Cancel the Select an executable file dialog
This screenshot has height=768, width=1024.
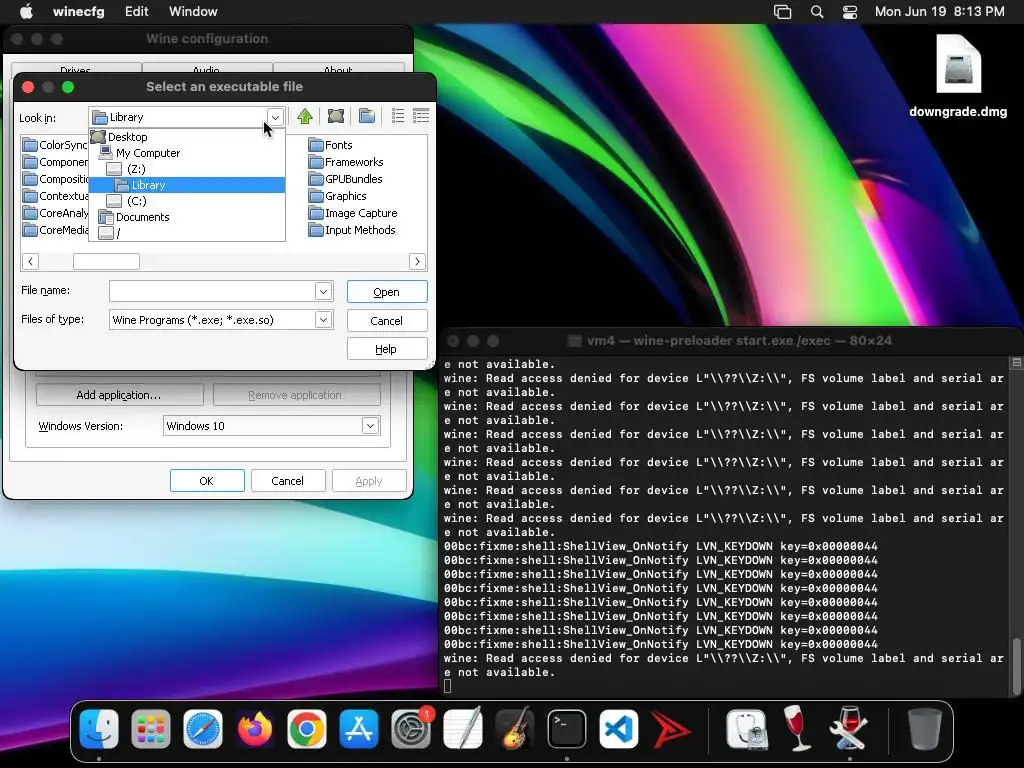pyautogui.click(x=387, y=321)
